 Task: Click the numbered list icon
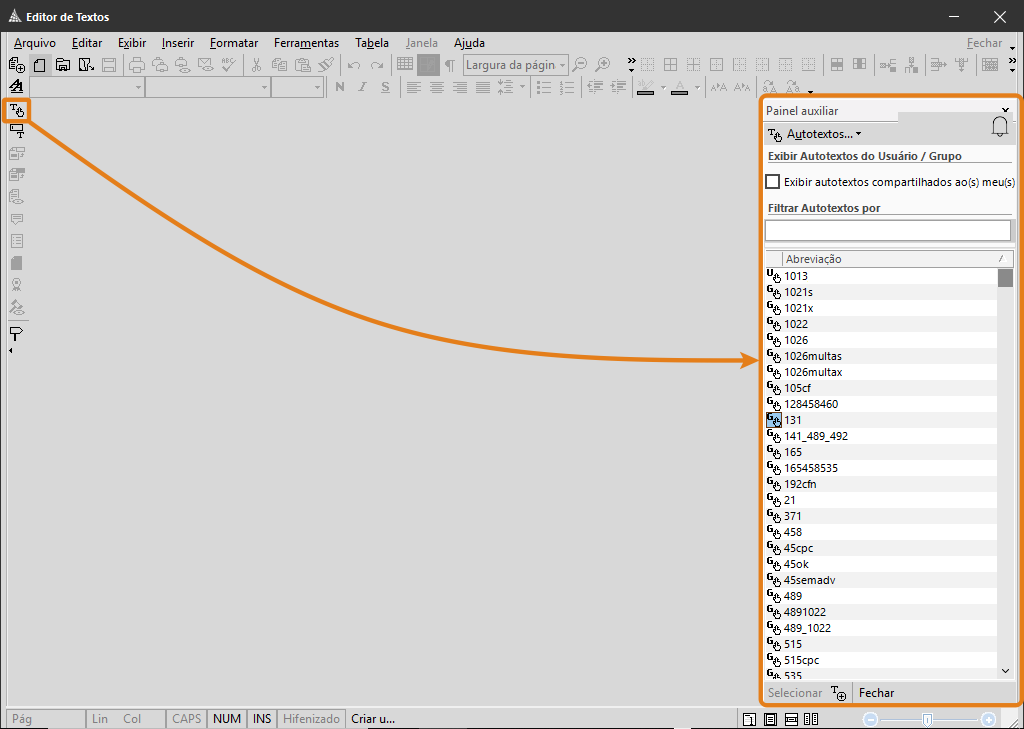pos(567,87)
